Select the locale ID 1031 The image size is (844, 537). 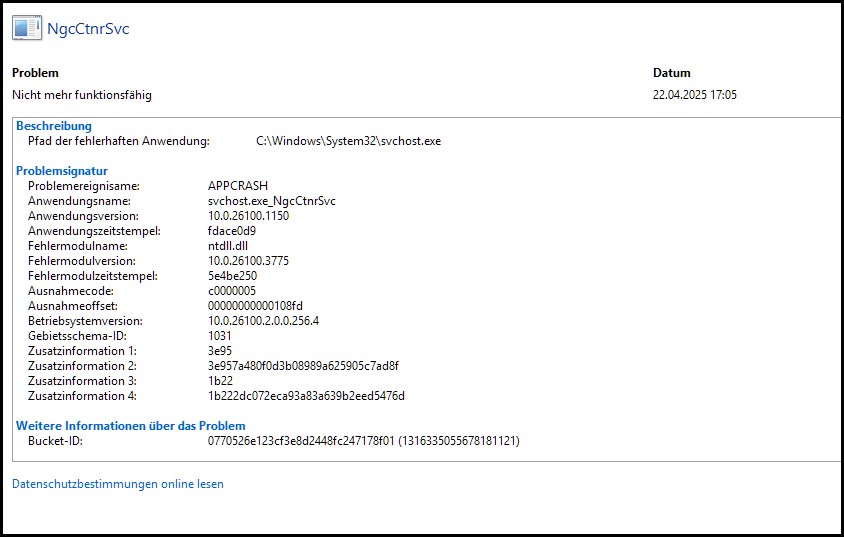pos(220,336)
